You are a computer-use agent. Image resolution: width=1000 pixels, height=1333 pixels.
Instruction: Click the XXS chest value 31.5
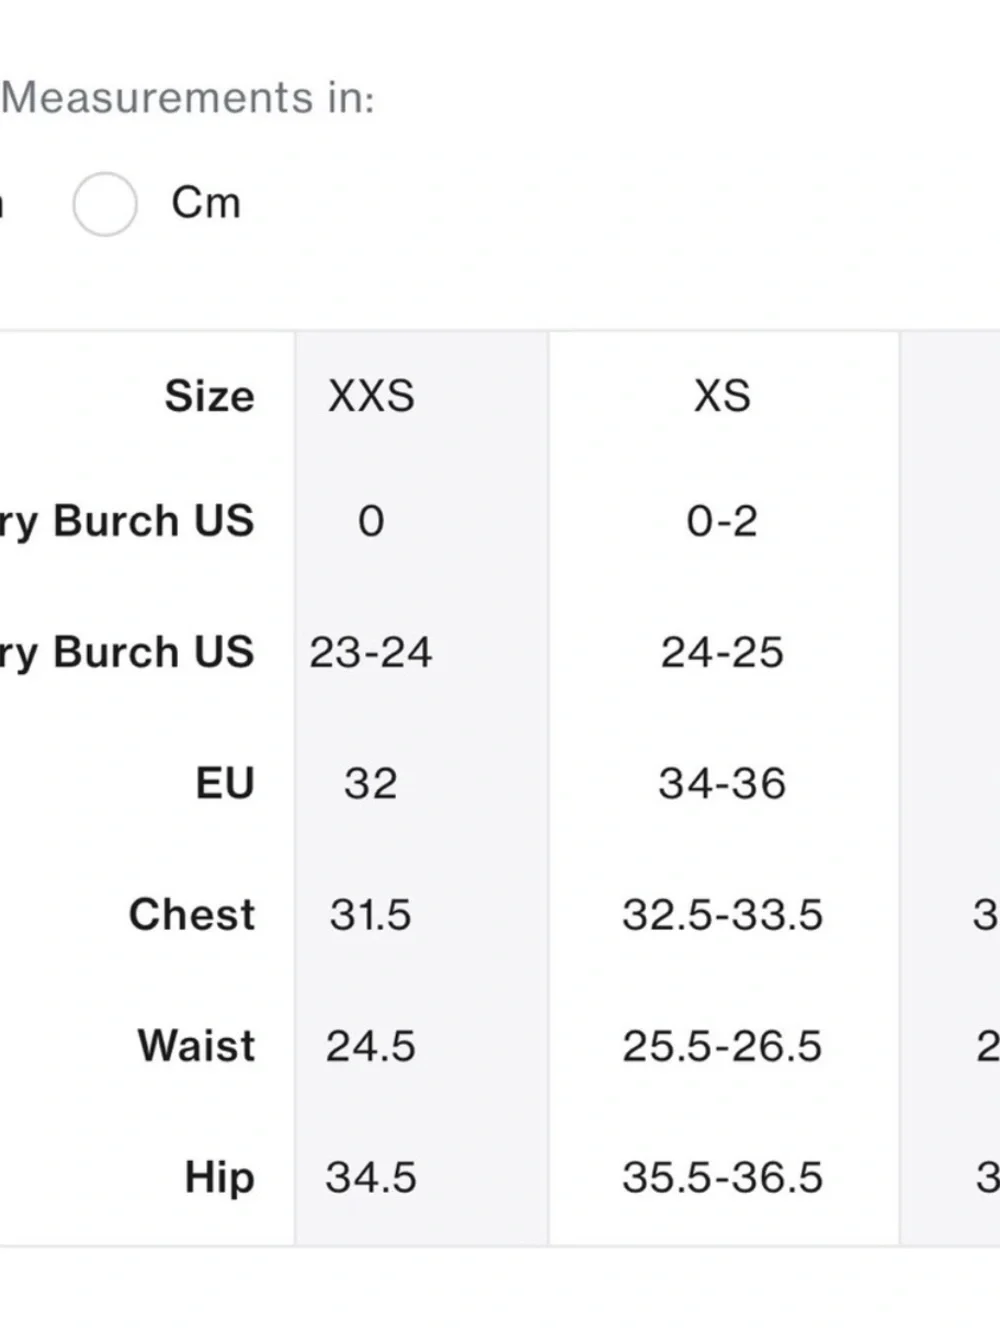371,915
